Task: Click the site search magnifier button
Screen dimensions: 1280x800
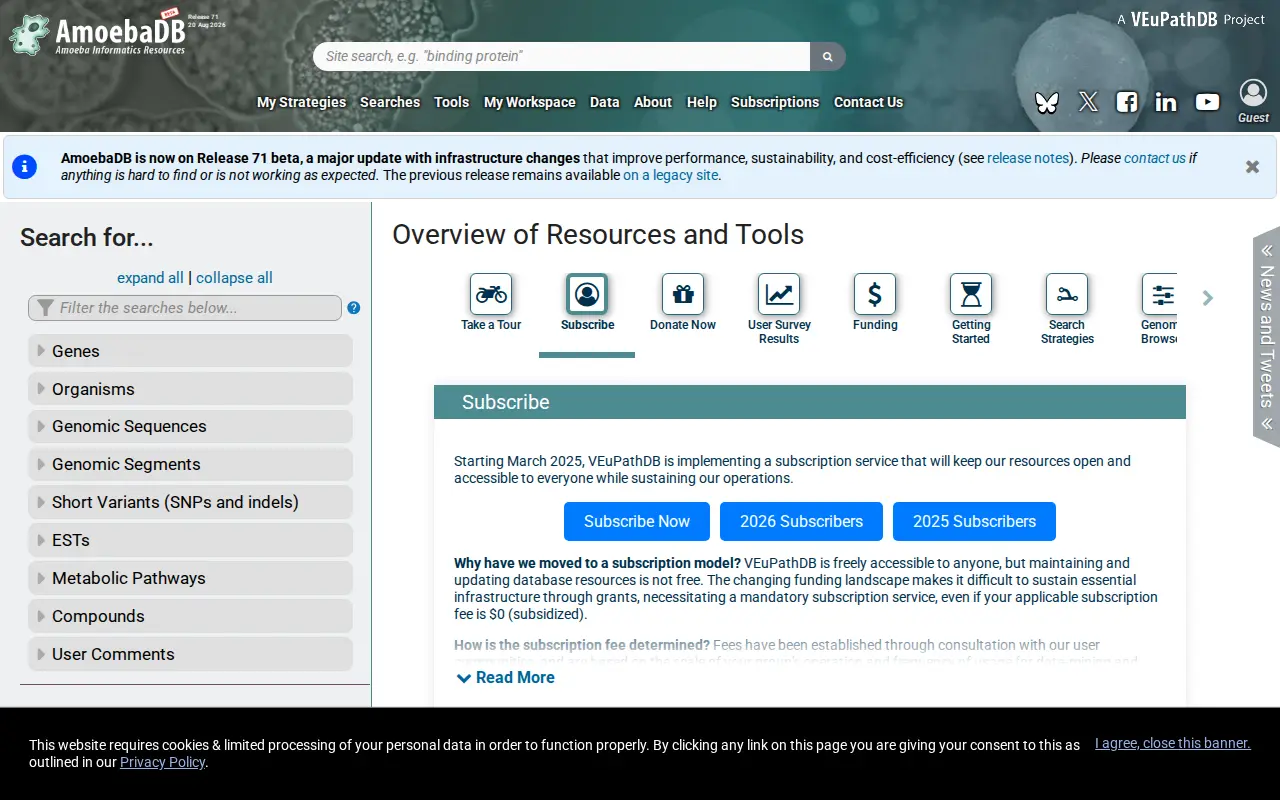Action: [x=828, y=57]
